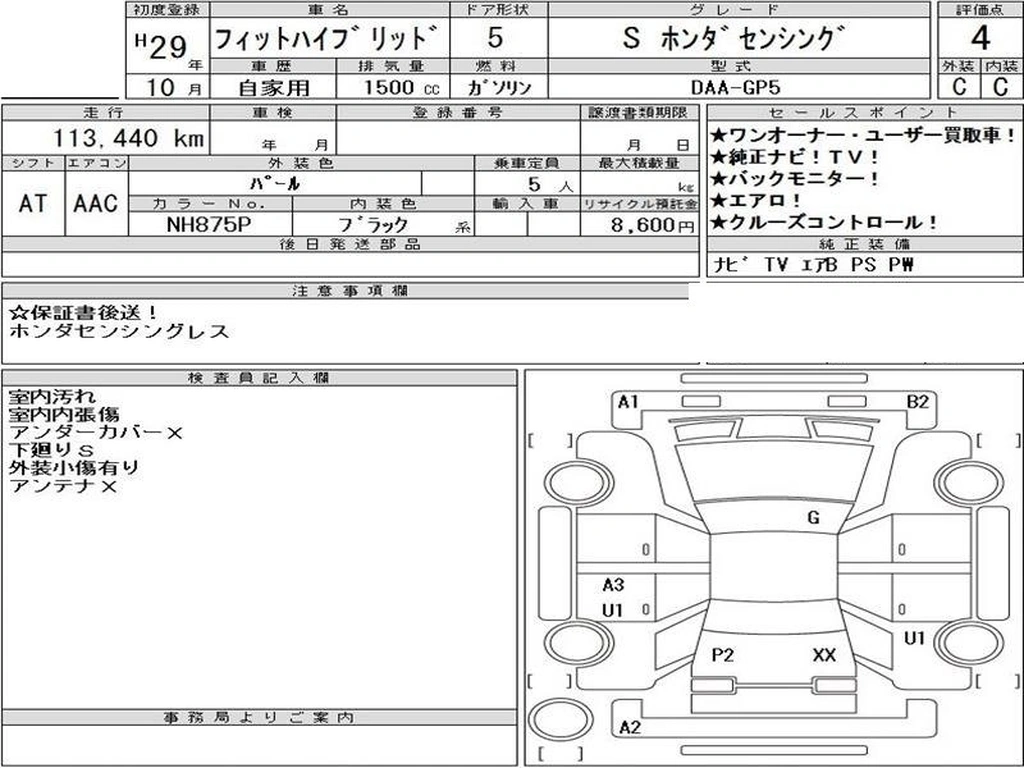This screenshot has height=768, width=1024.
Task: Click the sales point エアロ！
Action: point(756,200)
